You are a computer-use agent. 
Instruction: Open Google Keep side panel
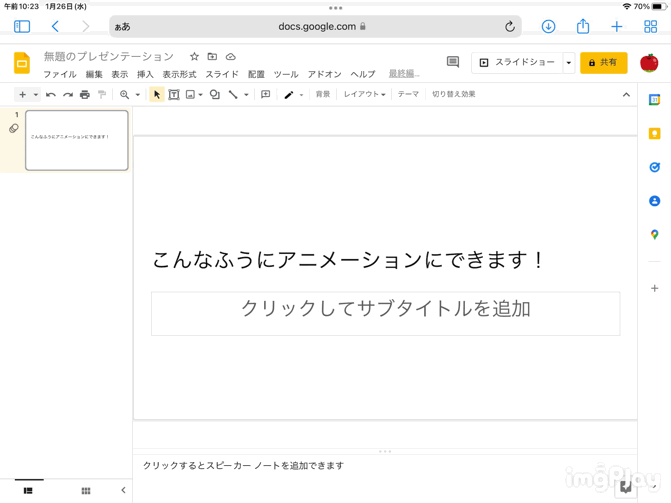654,134
